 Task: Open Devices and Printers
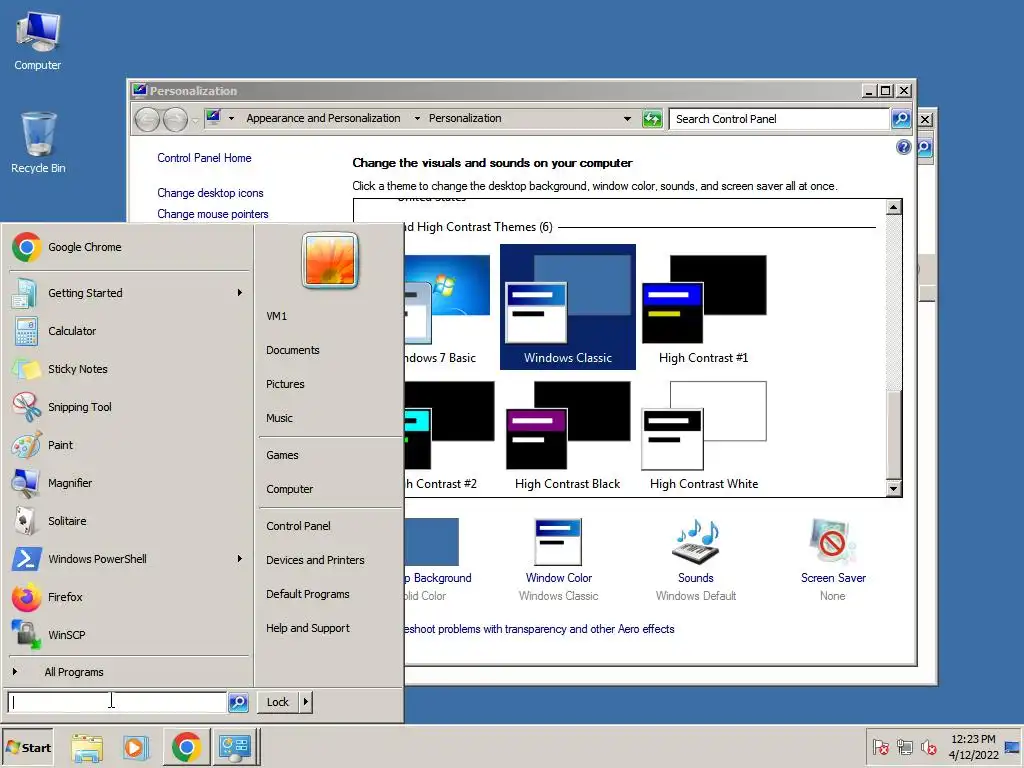coord(315,560)
